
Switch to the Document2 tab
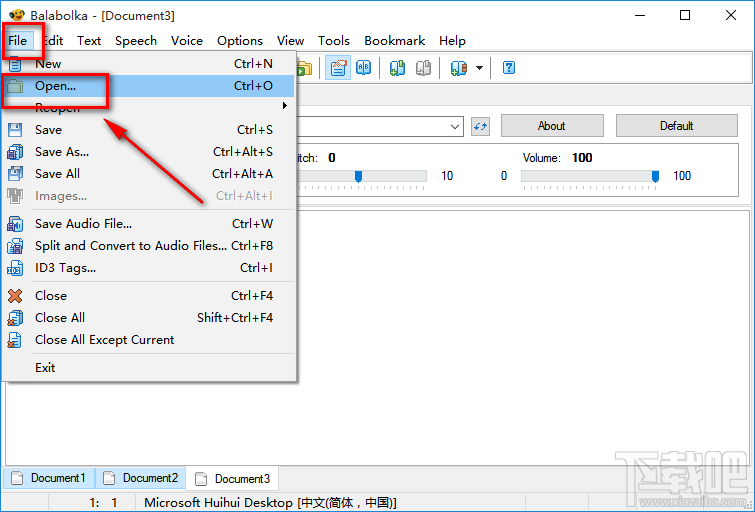(141, 478)
